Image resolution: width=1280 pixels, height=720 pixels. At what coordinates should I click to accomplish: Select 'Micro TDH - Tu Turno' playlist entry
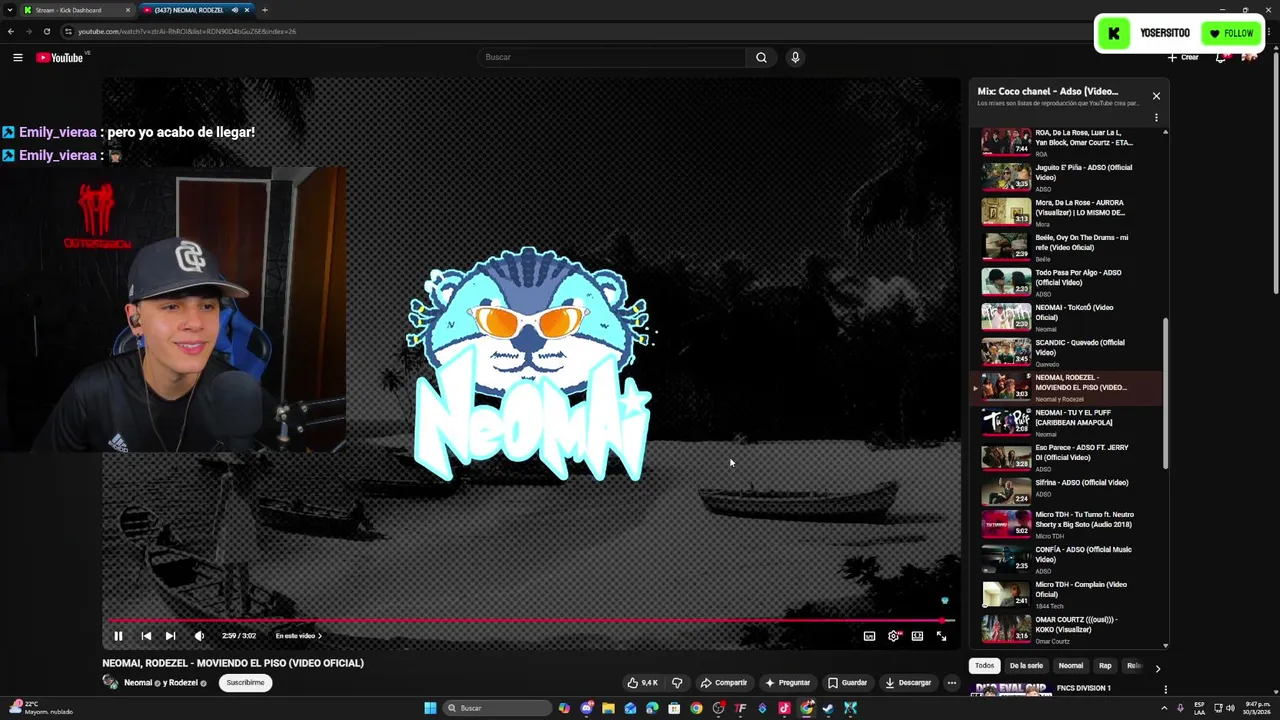[1066, 524]
